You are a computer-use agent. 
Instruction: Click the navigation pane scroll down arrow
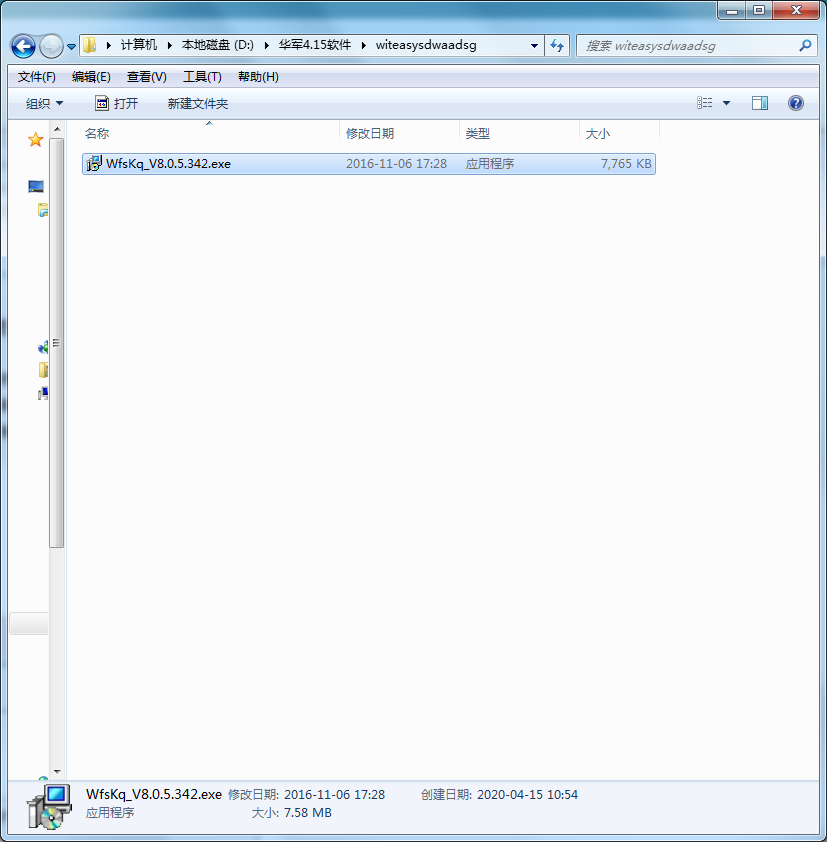point(57,772)
